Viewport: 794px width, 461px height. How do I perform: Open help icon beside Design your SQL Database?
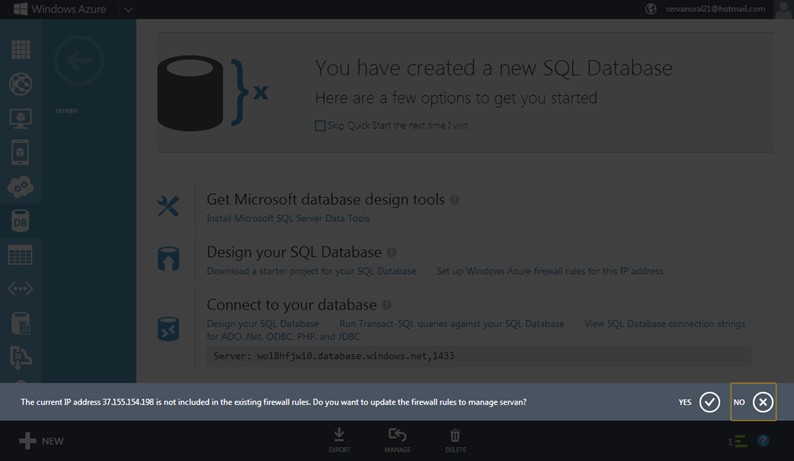391,252
